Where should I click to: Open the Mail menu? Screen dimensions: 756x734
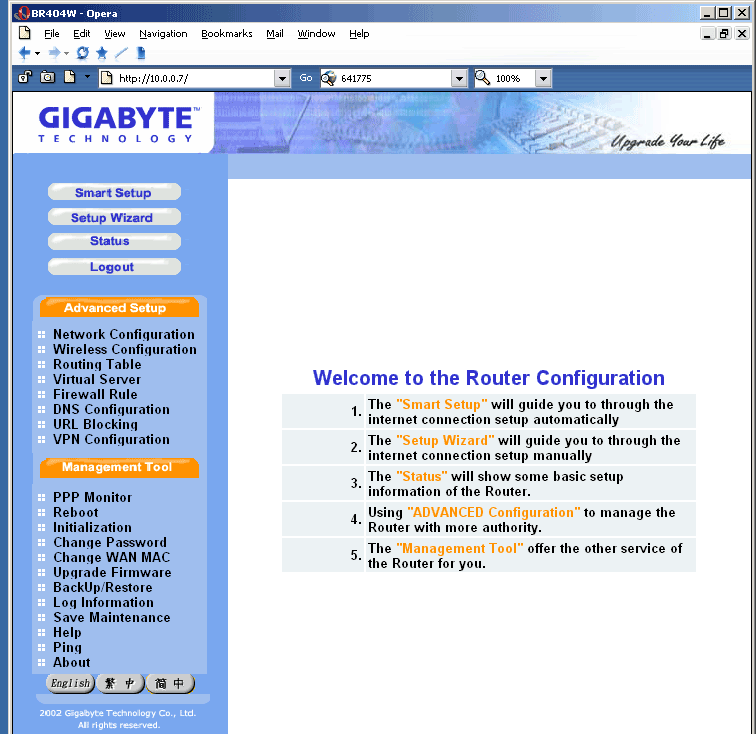tap(275, 34)
